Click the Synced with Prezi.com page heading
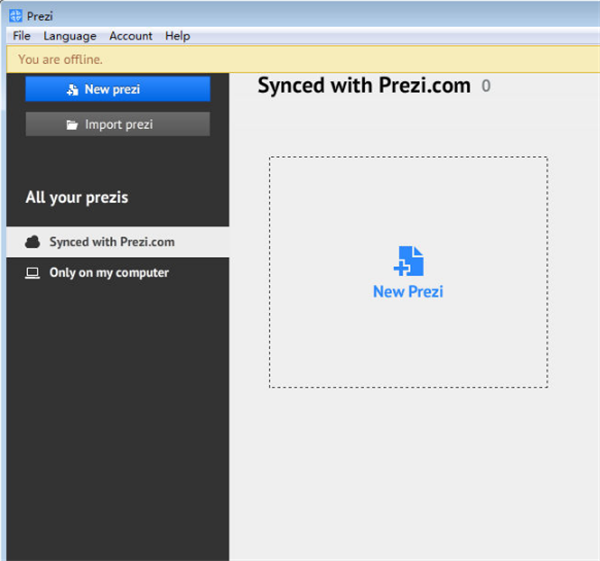The height and width of the screenshot is (561, 600). pos(364,86)
